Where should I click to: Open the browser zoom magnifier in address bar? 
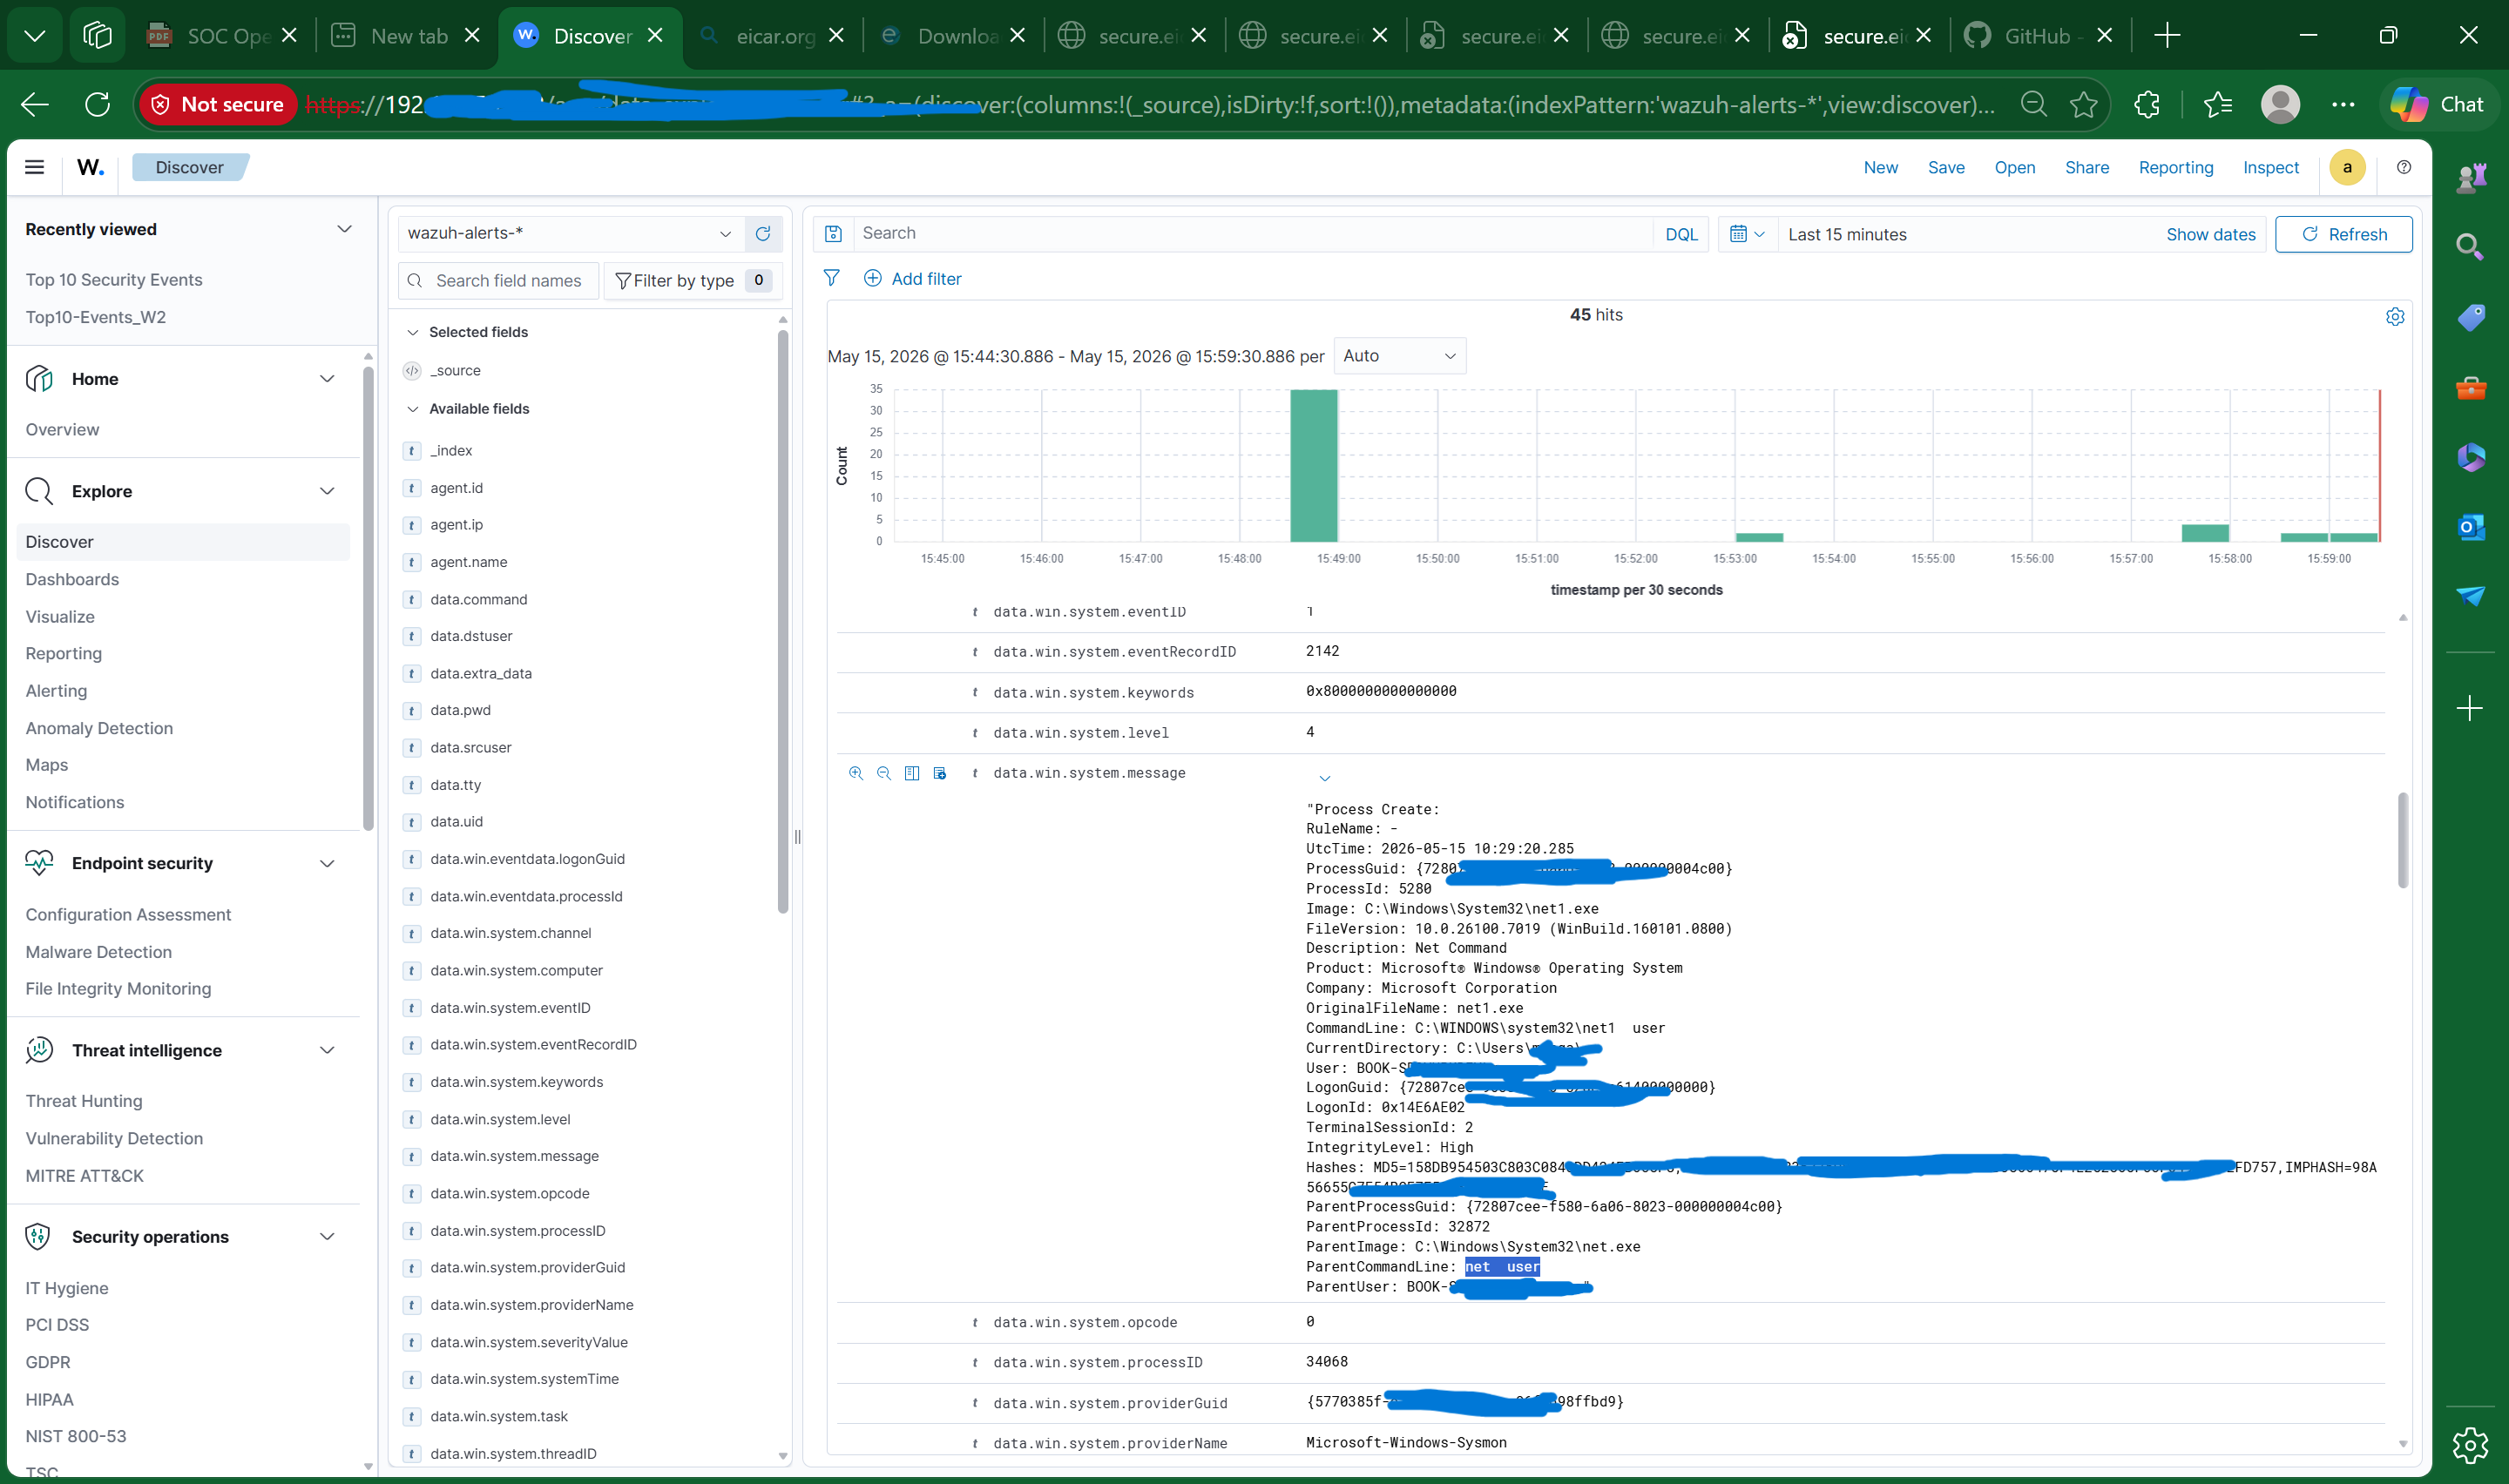pos(2033,104)
